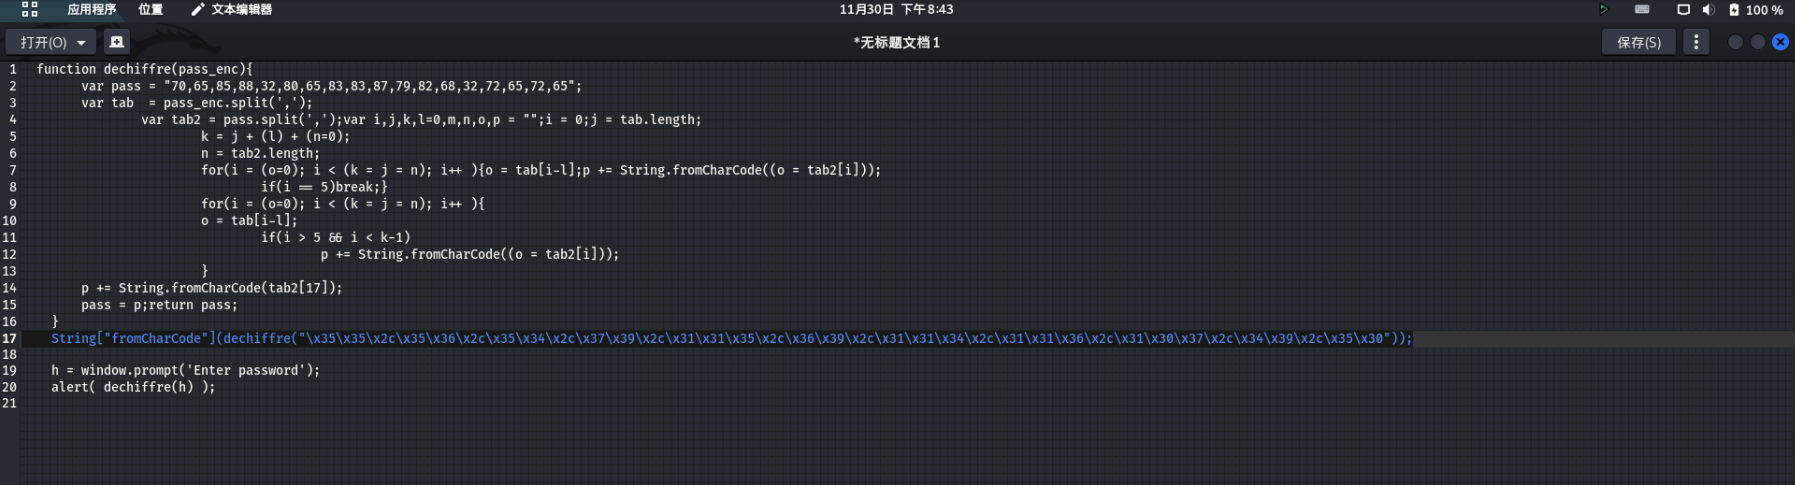Click the line starting 'var pass = "70,65,85'
The image size is (1795, 485).
click(x=331, y=86)
